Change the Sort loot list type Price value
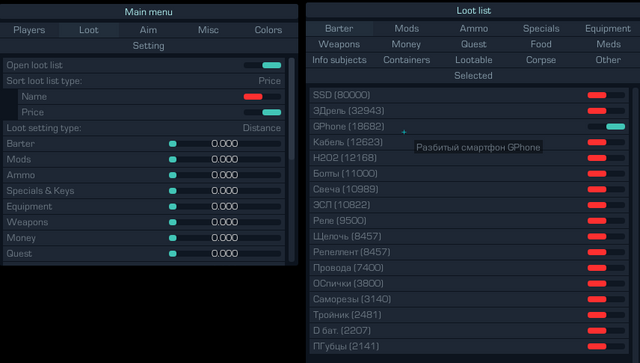The image size is (640, 363). pos(269,81)
